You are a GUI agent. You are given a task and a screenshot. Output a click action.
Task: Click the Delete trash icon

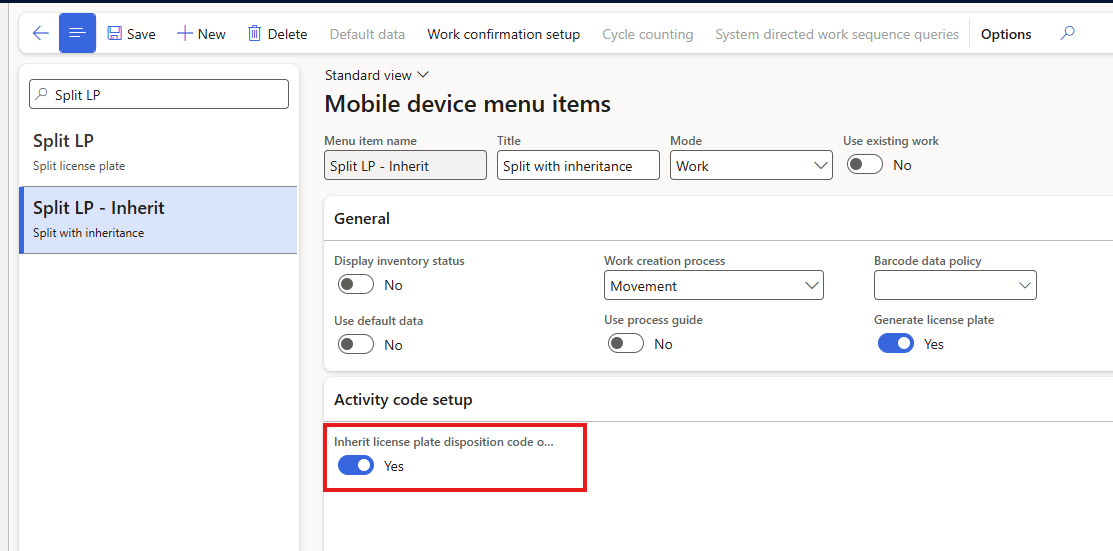pos(255,33)
